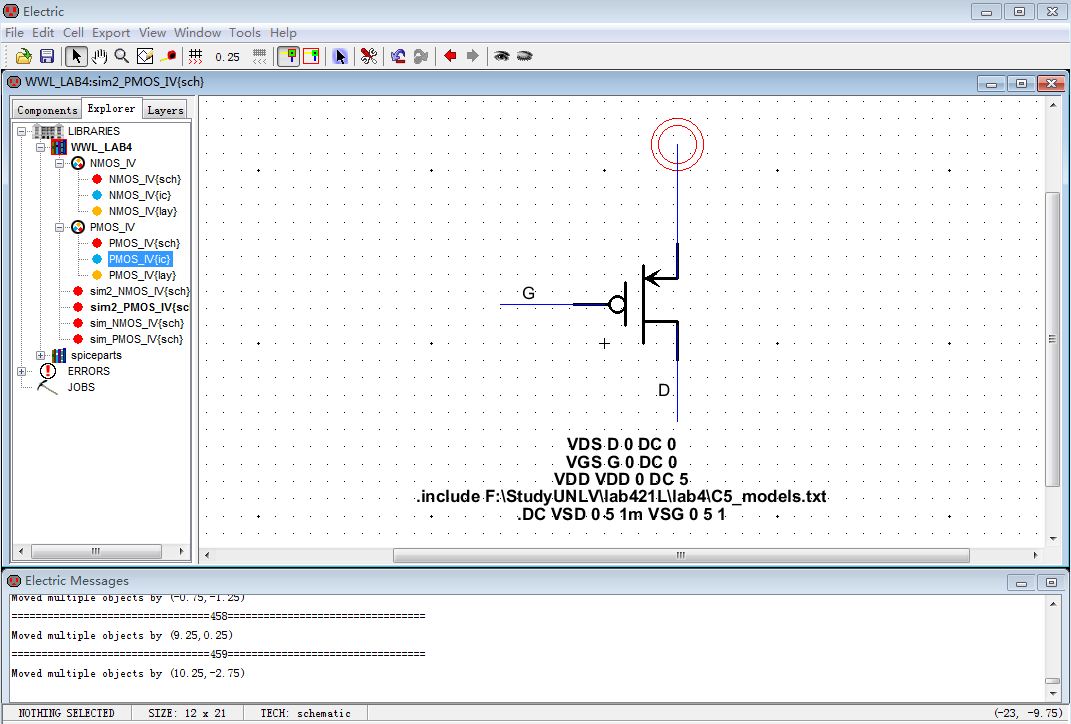
Task: Open the Tools menu
Action: (x=245, y=33)
